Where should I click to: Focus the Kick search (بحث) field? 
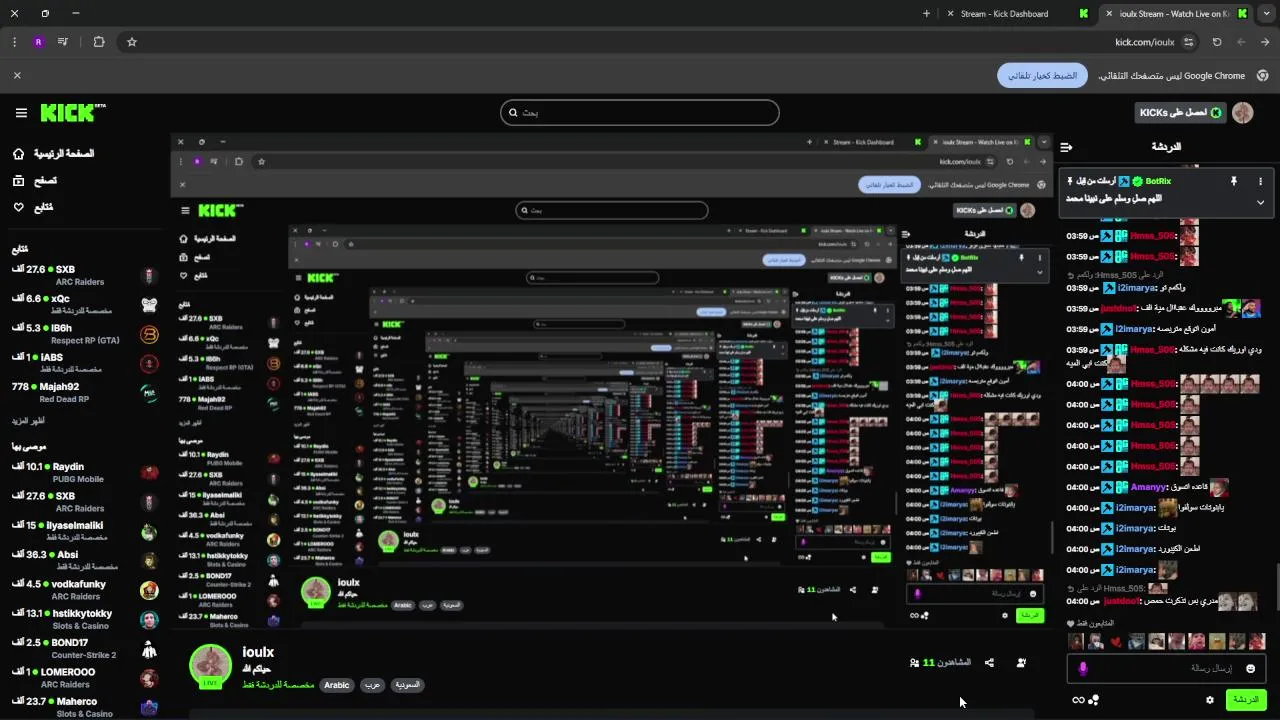pyautogui.click(x=640, y=113)
